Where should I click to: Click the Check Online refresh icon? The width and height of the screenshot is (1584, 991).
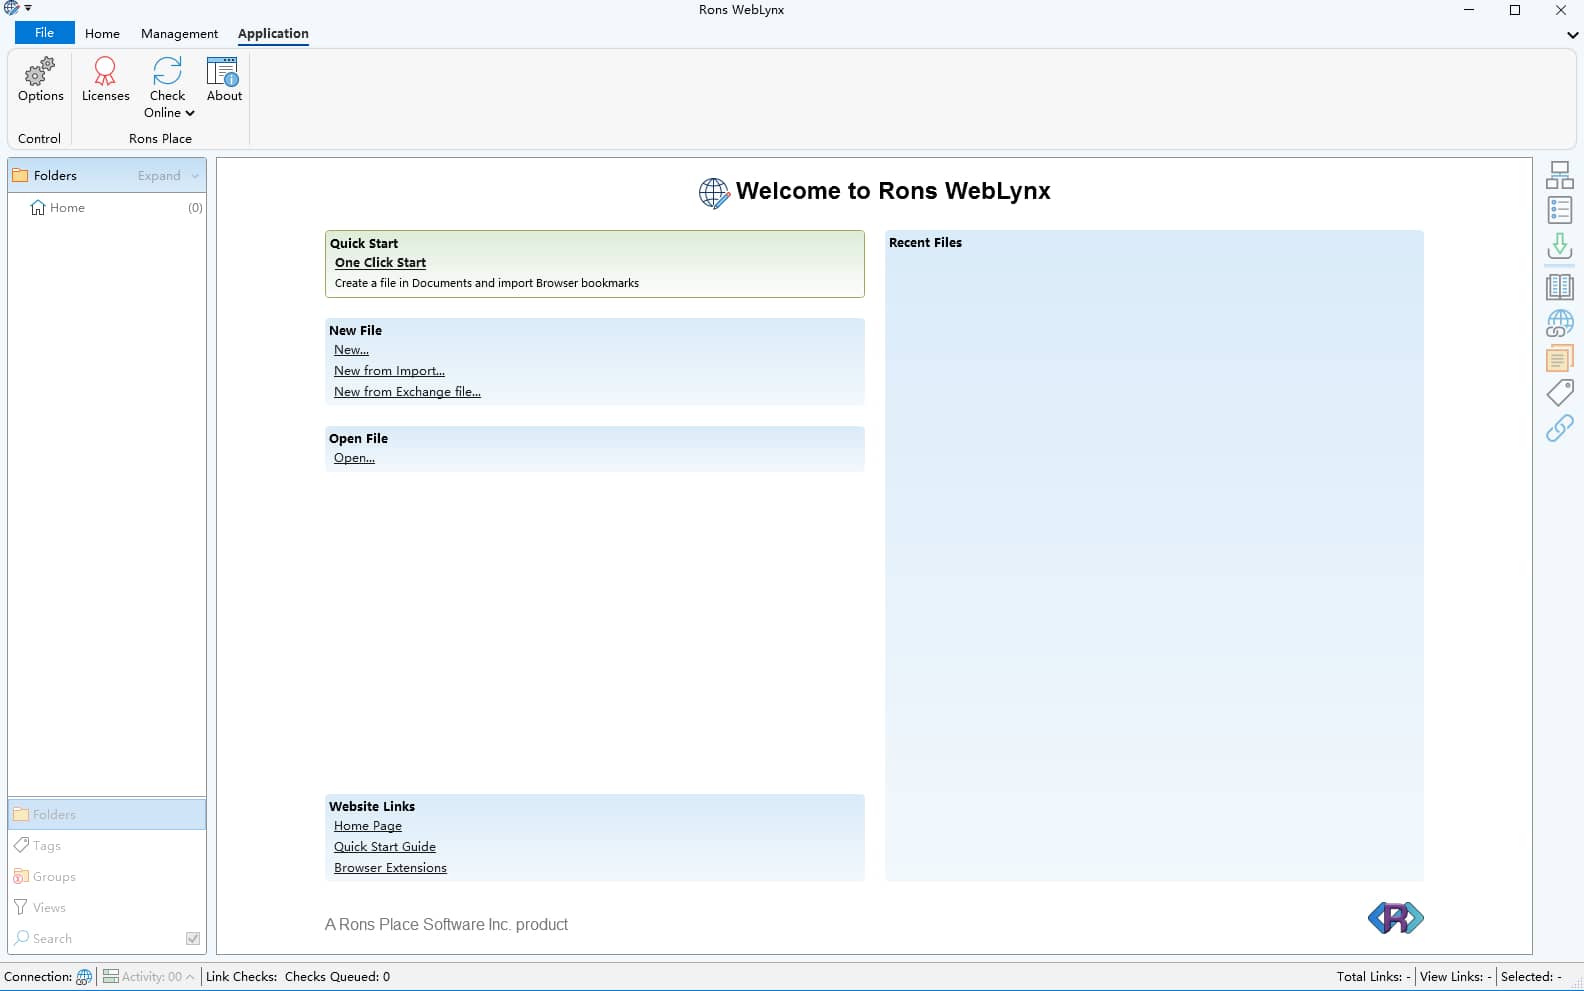(x=167, y=71)
